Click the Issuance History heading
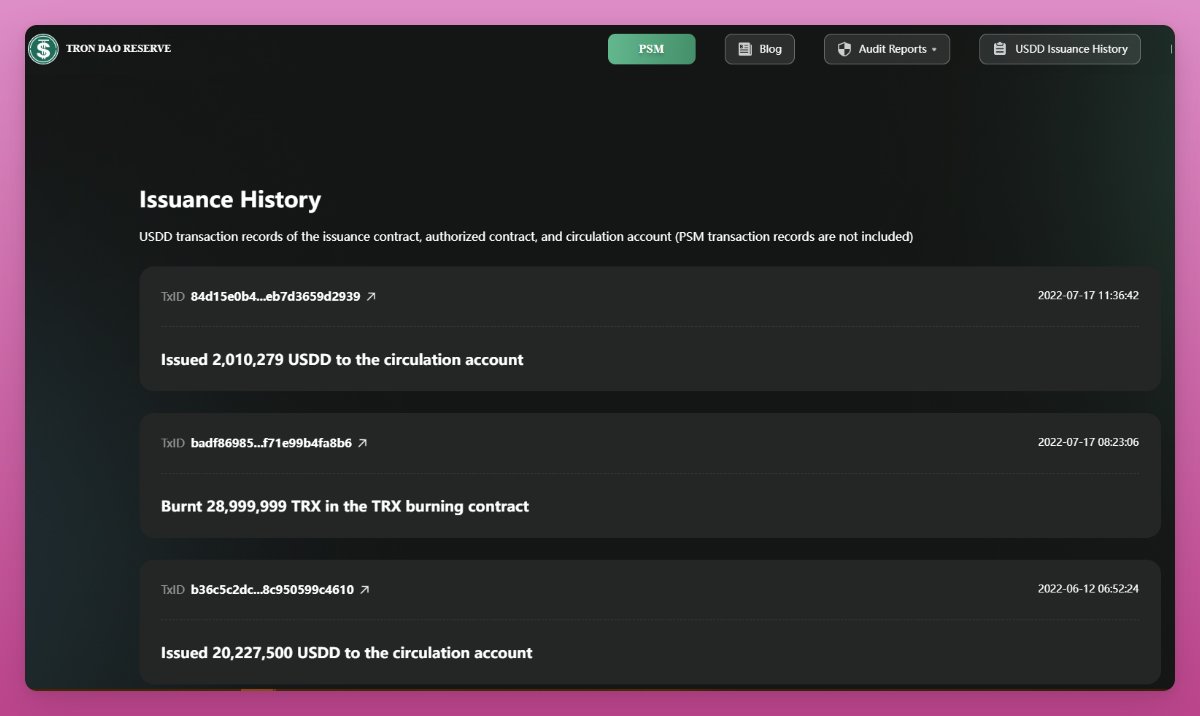 tap(230, 200)
